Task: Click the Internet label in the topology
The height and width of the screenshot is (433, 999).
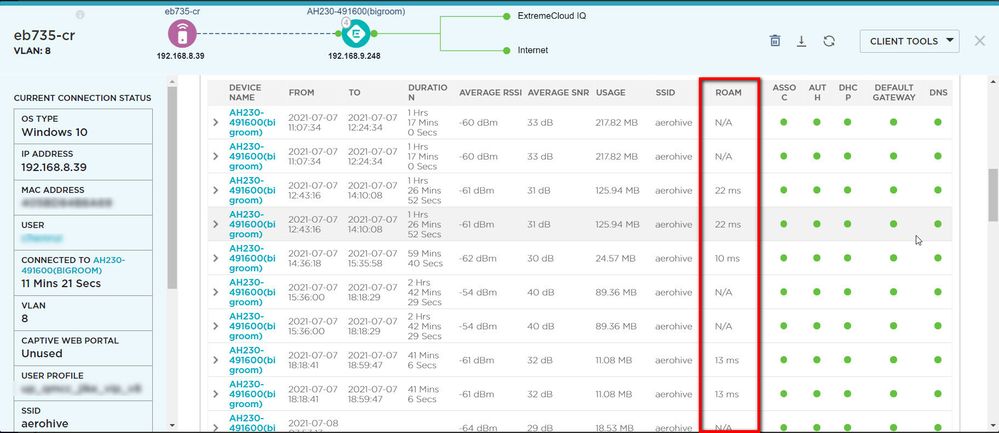Action: [533, 50]
